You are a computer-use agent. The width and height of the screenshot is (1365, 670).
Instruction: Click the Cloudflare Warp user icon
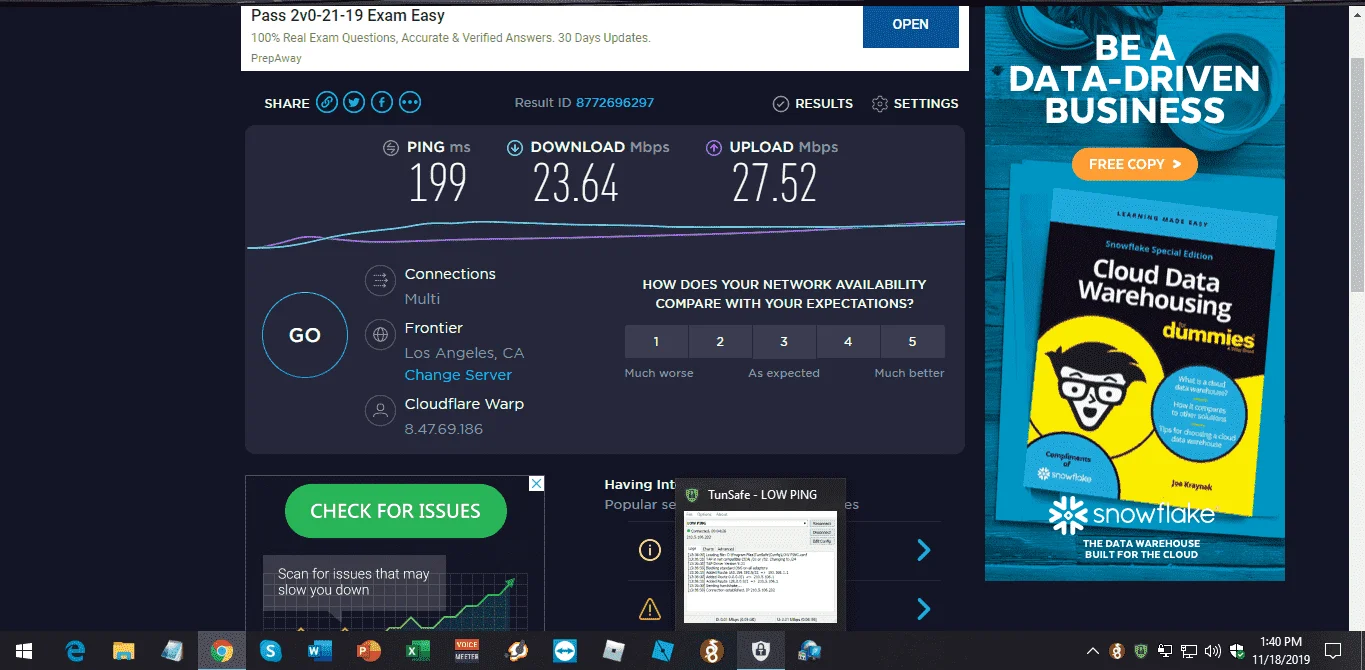pos(380,410)
